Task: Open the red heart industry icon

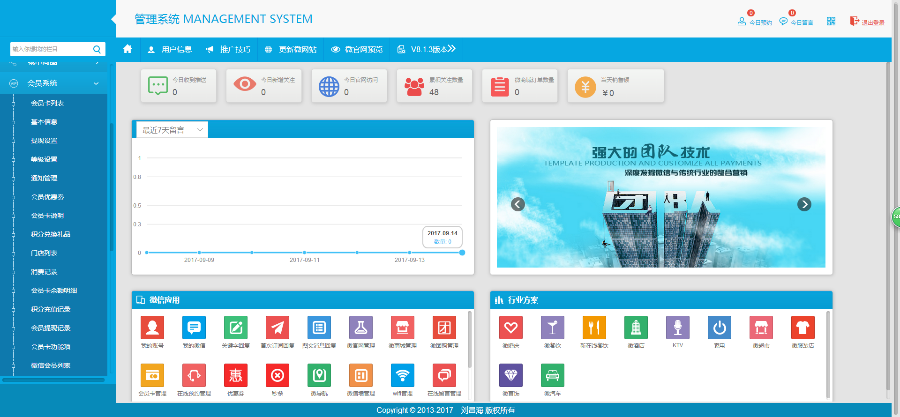Action: pos(511,328)
